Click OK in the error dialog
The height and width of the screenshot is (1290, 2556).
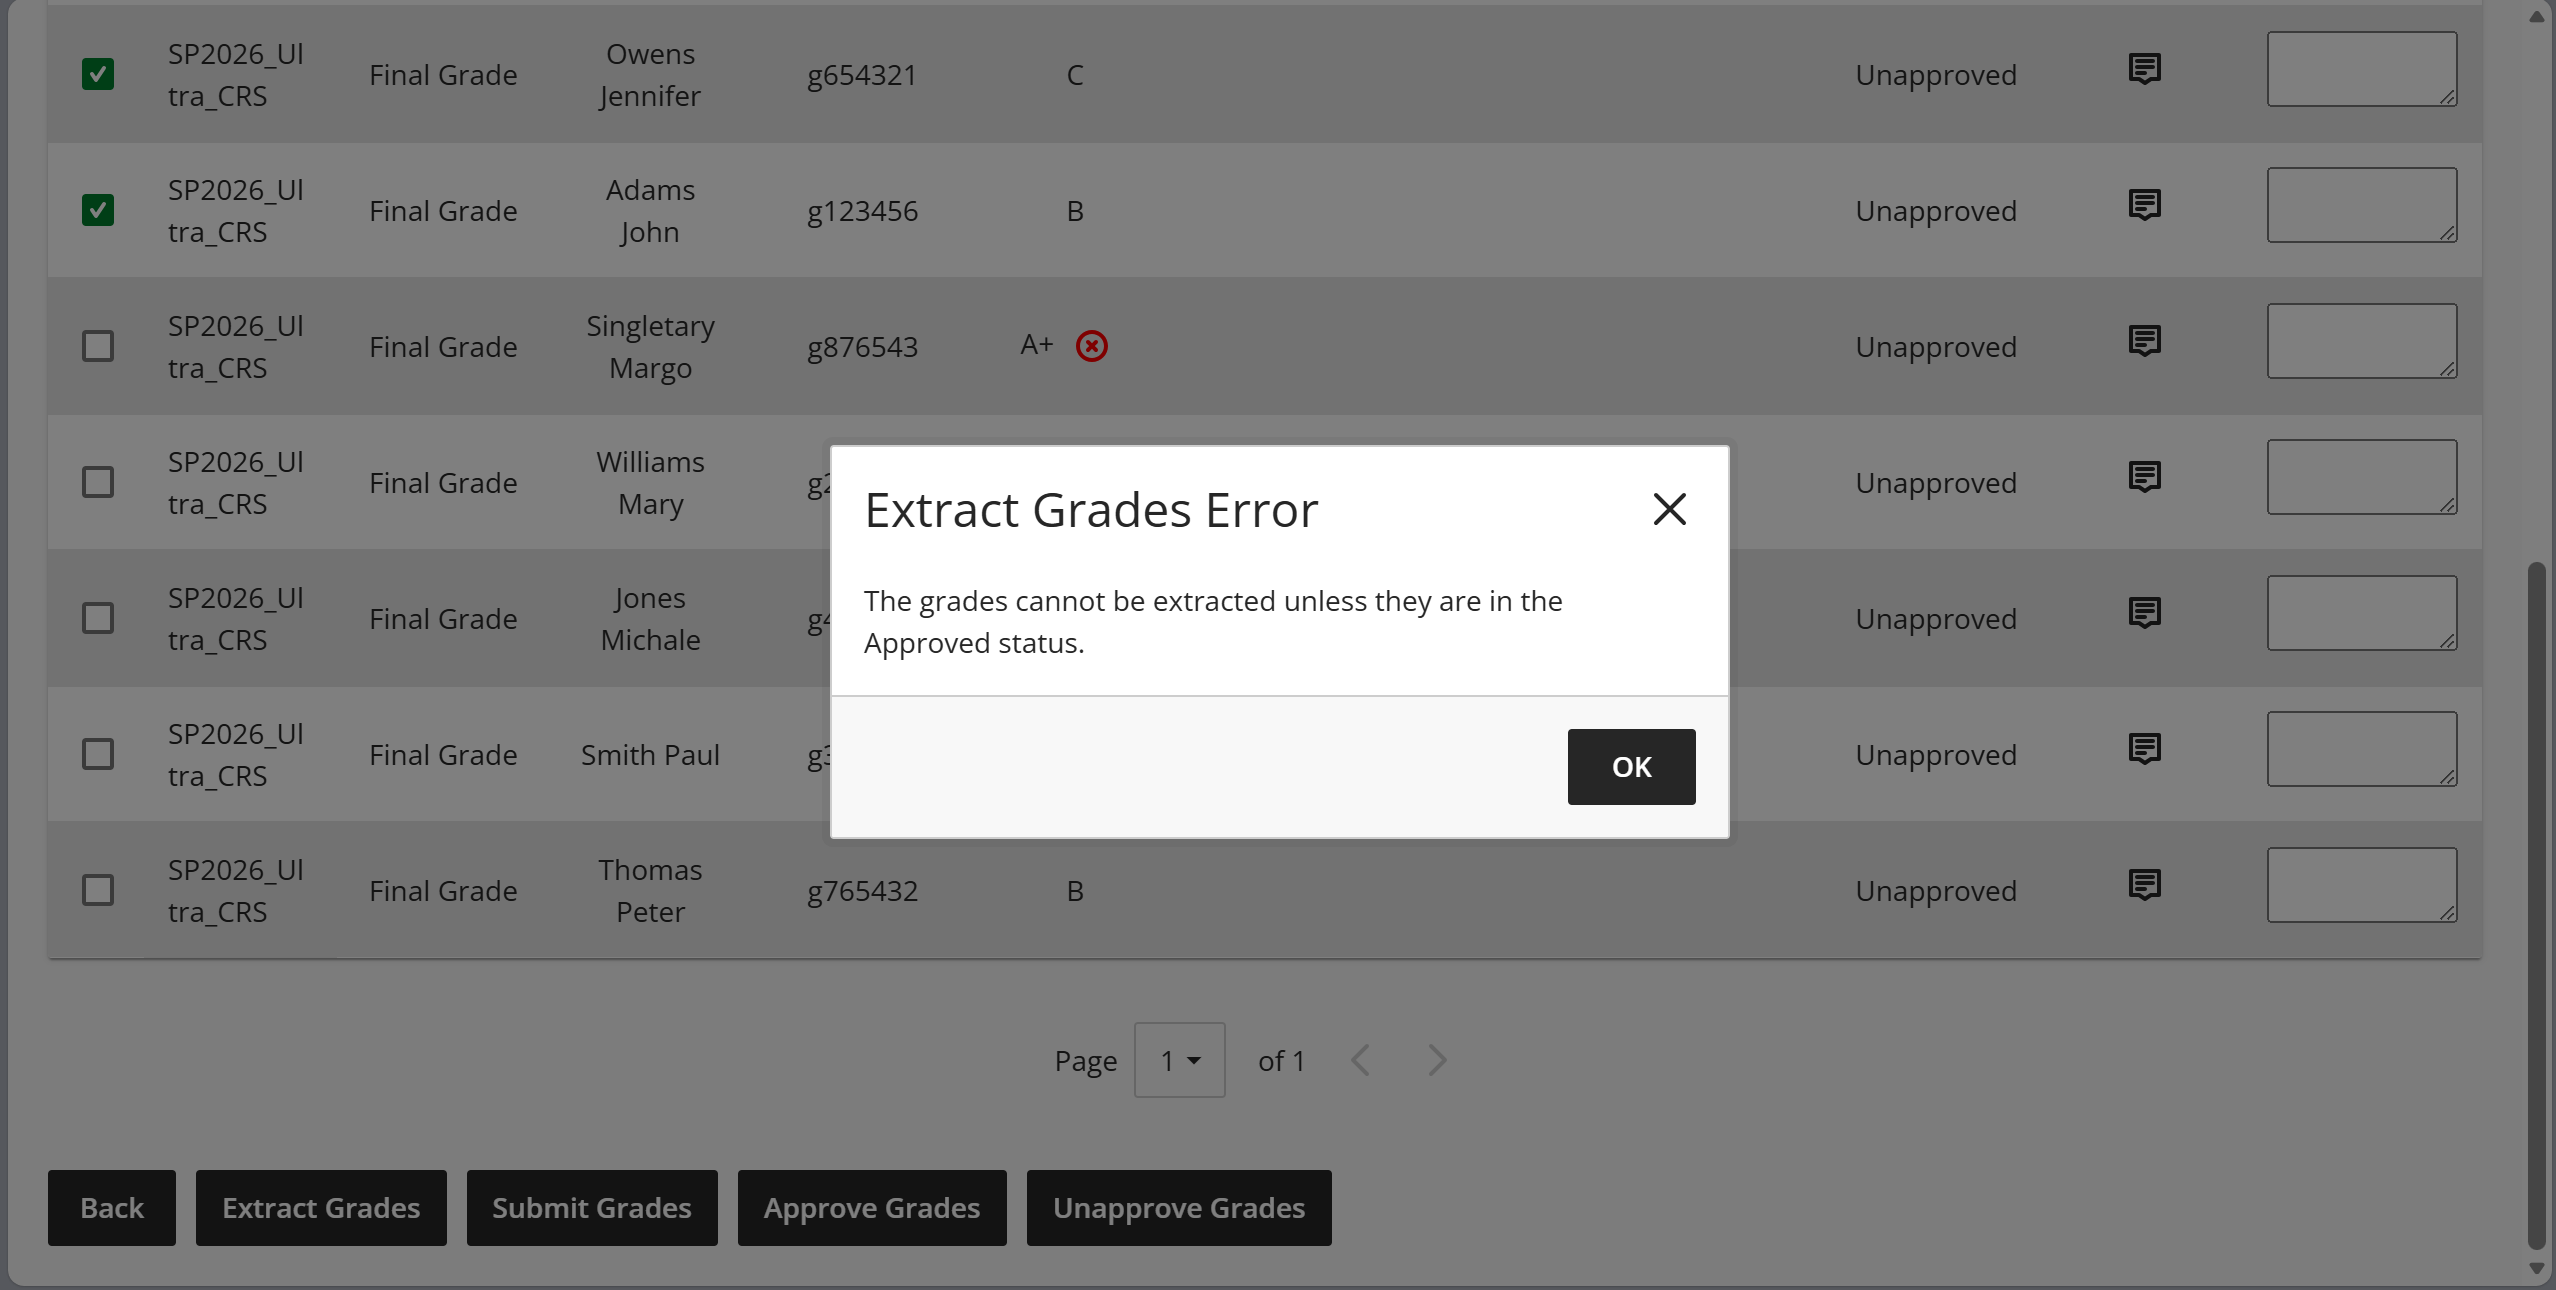[1630, 766]
